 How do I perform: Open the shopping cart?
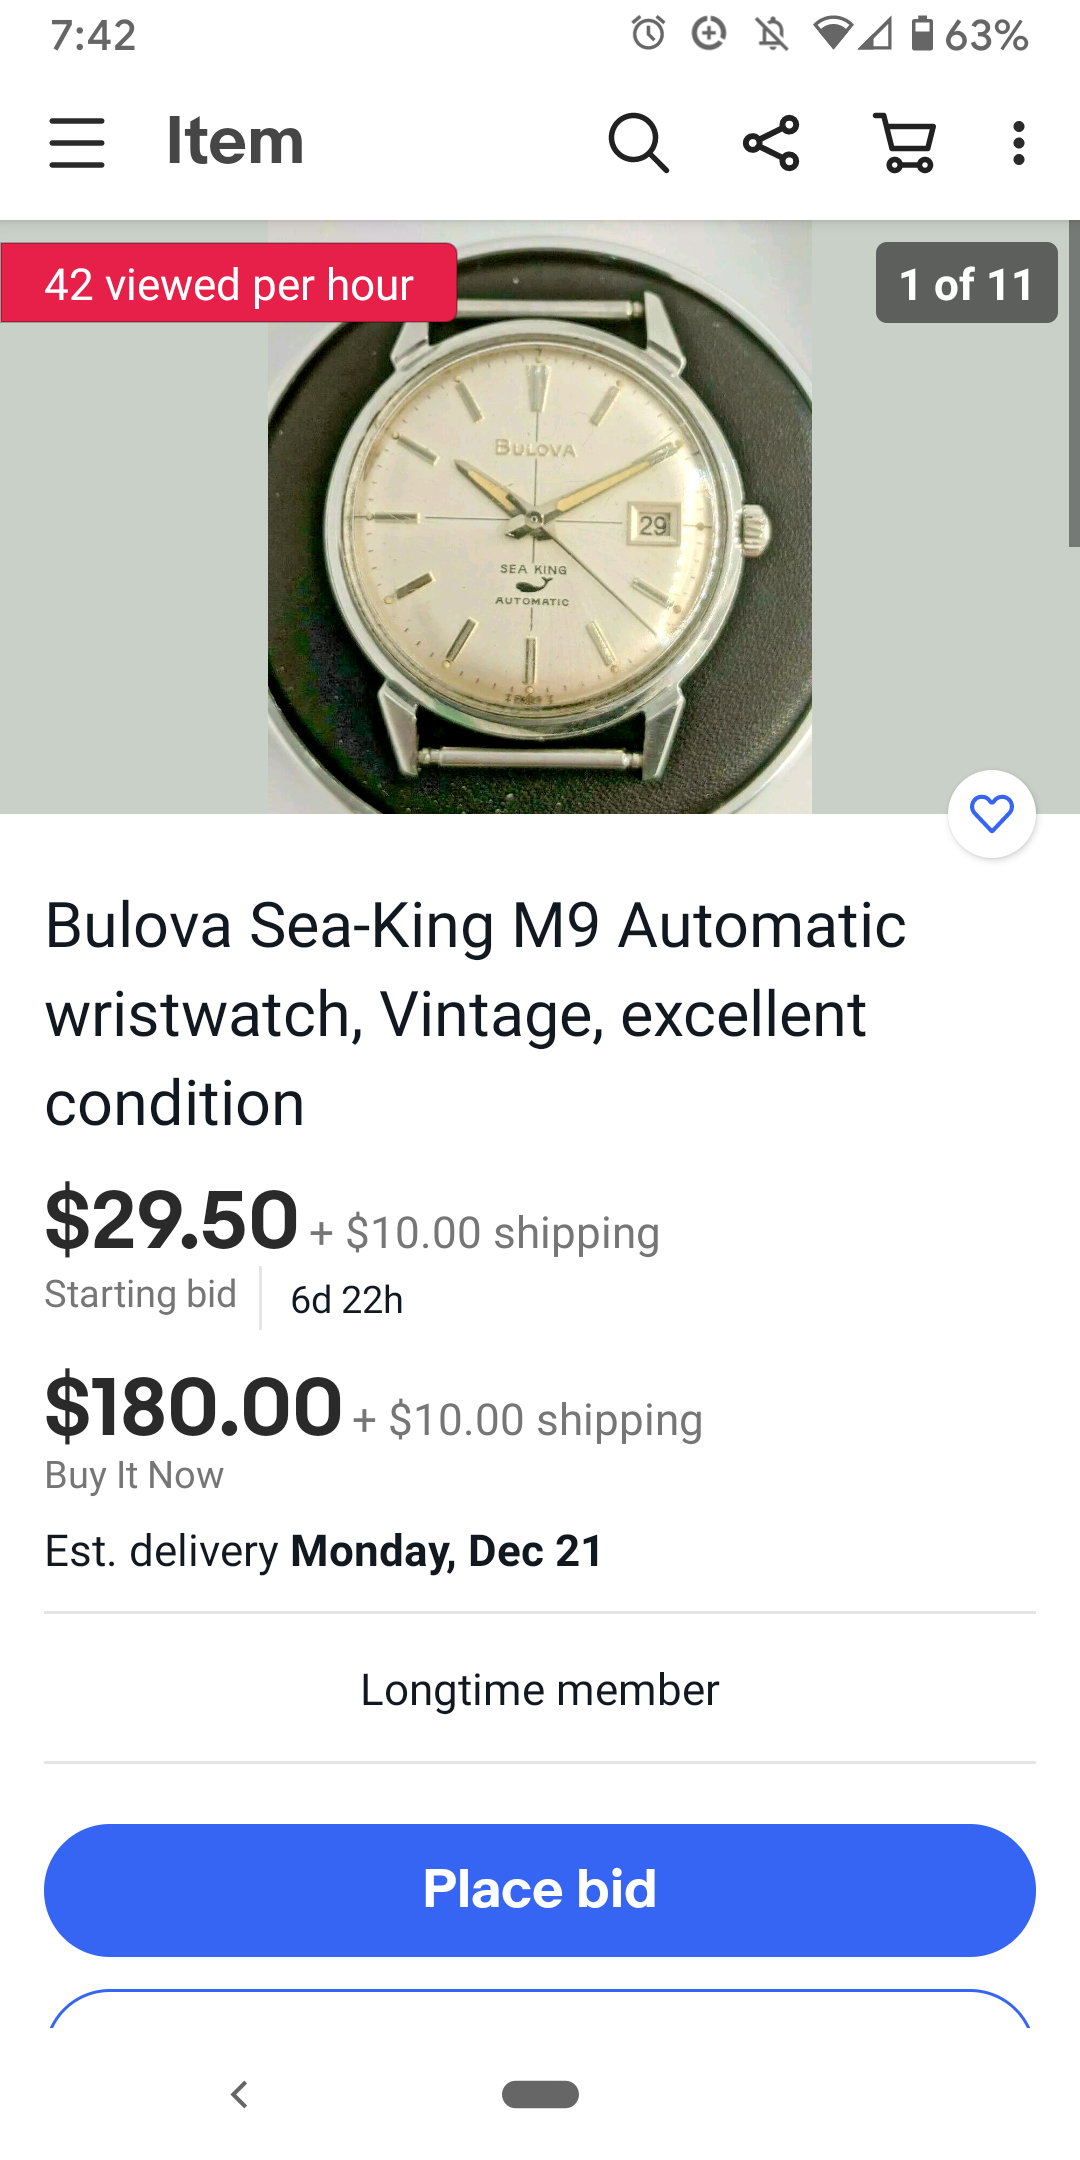tap(906, 143)
